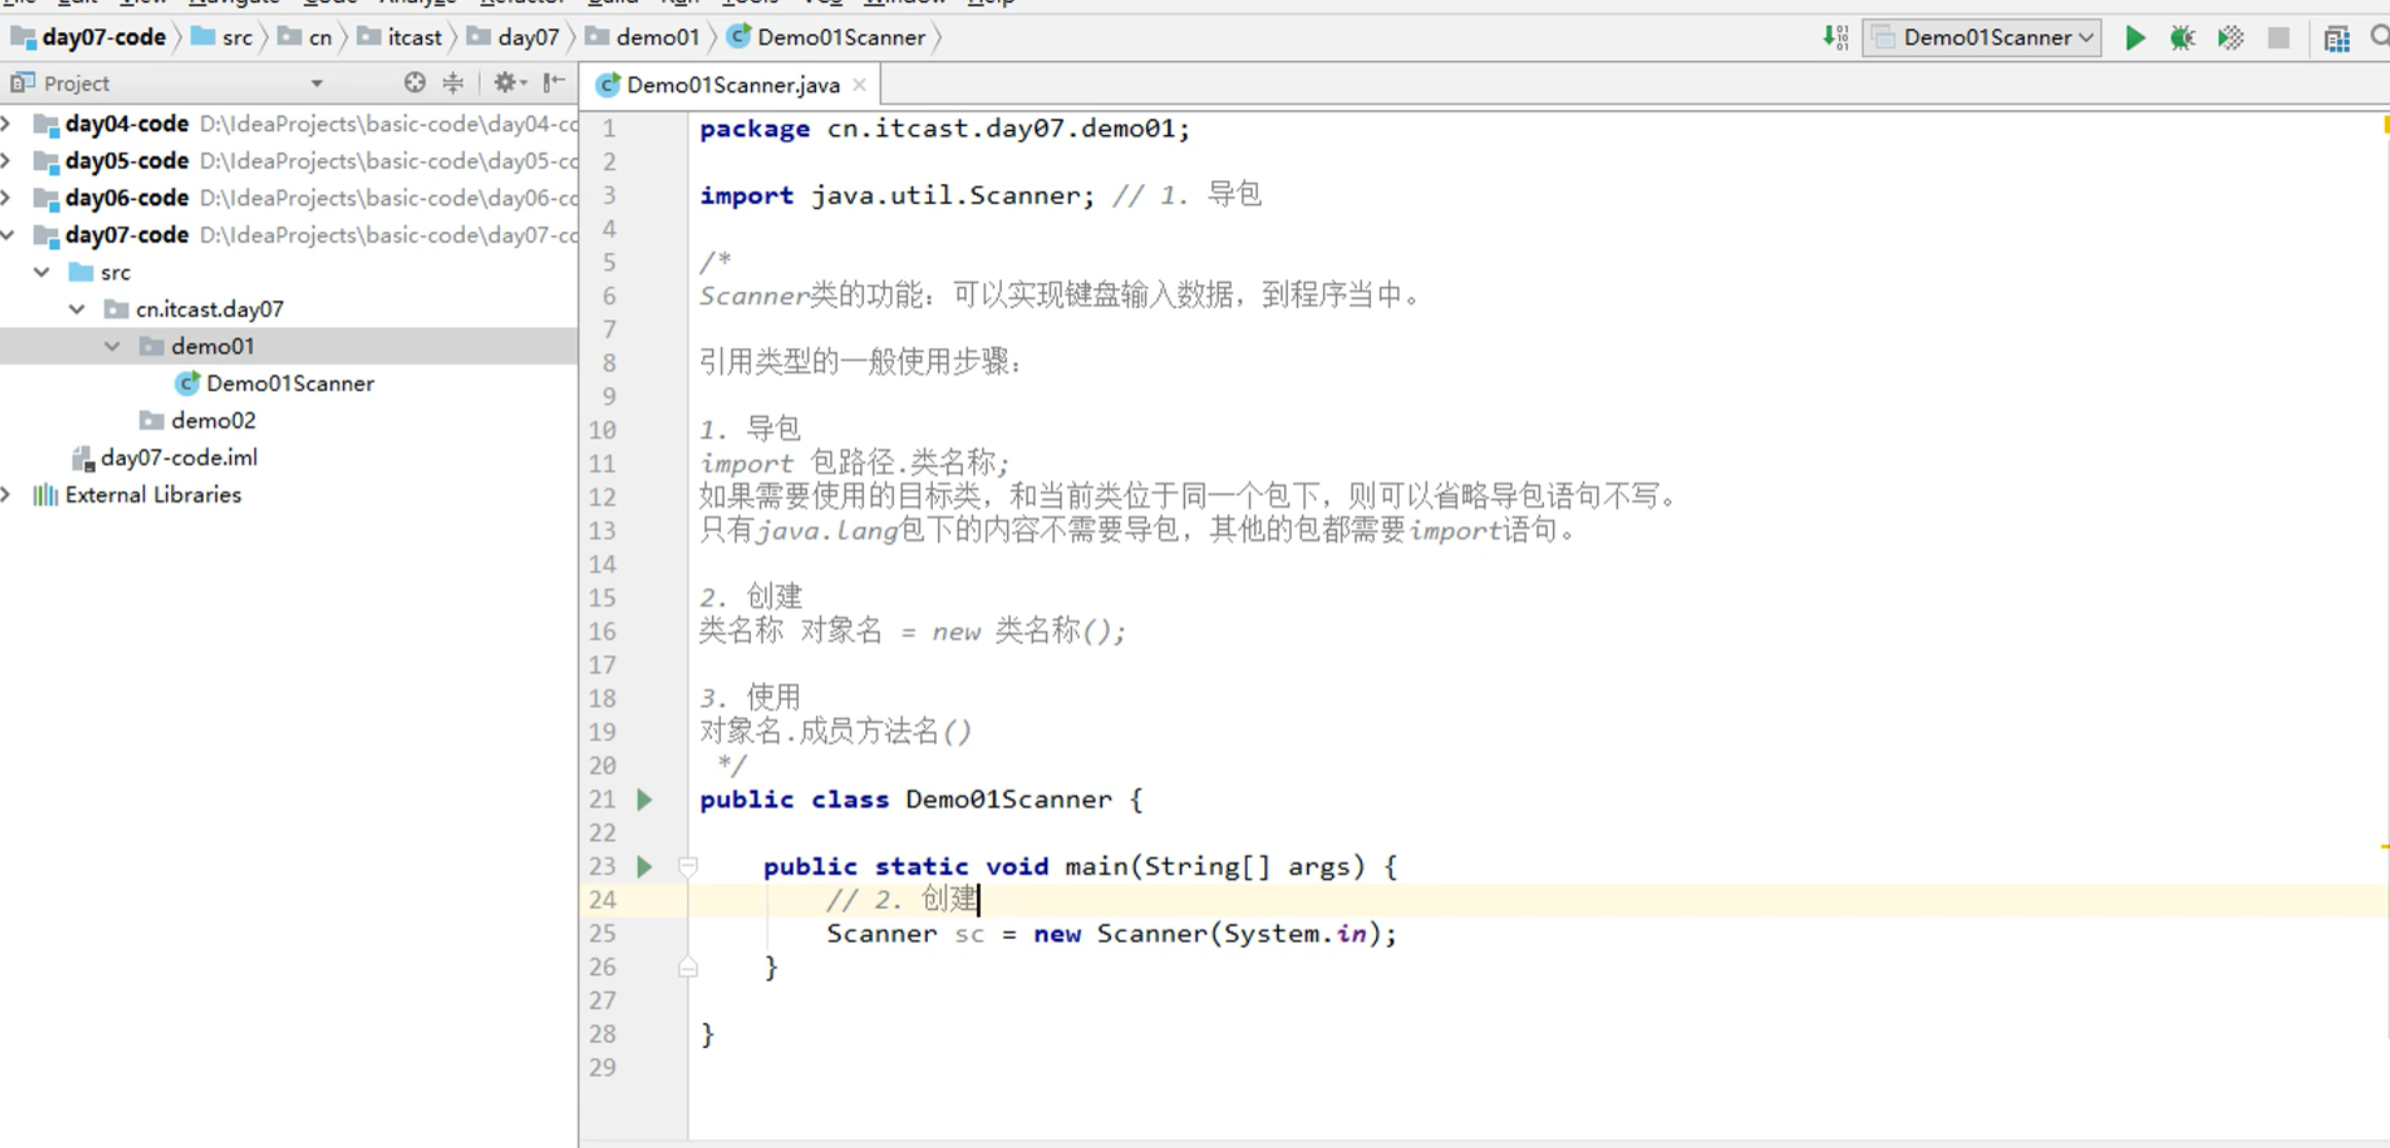Screen dimensions: 2390x1148
Task: Hide the Project tool window
Action: 554,83
